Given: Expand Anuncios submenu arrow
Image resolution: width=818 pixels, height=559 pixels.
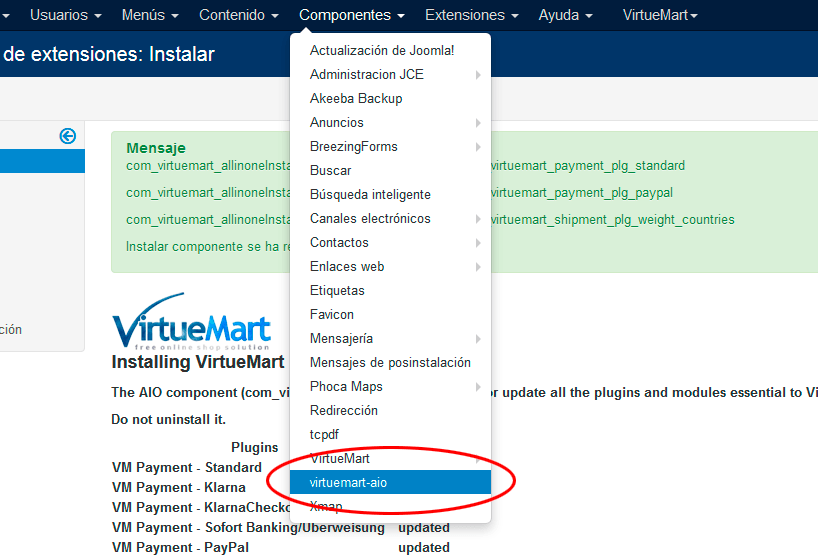Looking at the screenshot, I should (x=478, y=123).
